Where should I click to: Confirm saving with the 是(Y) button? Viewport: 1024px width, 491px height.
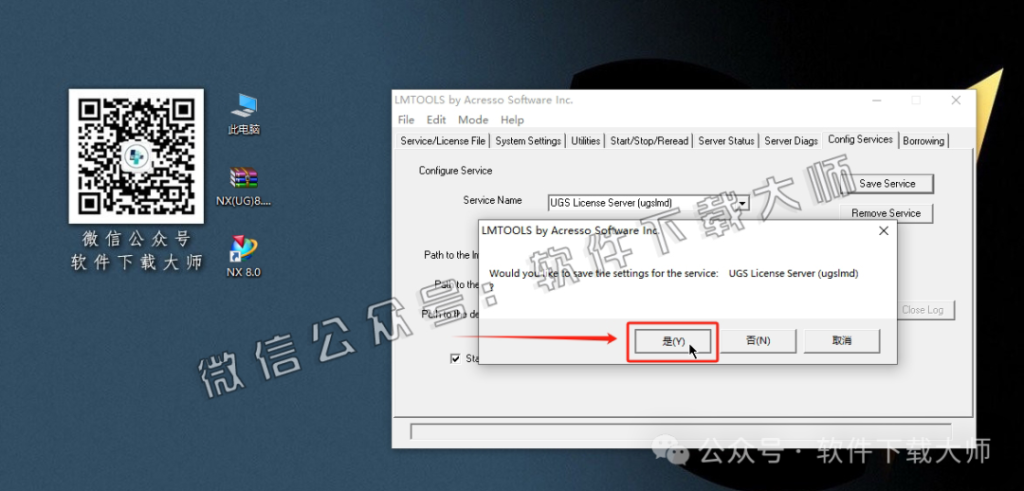pyautogui.click(x=672, y=341)
